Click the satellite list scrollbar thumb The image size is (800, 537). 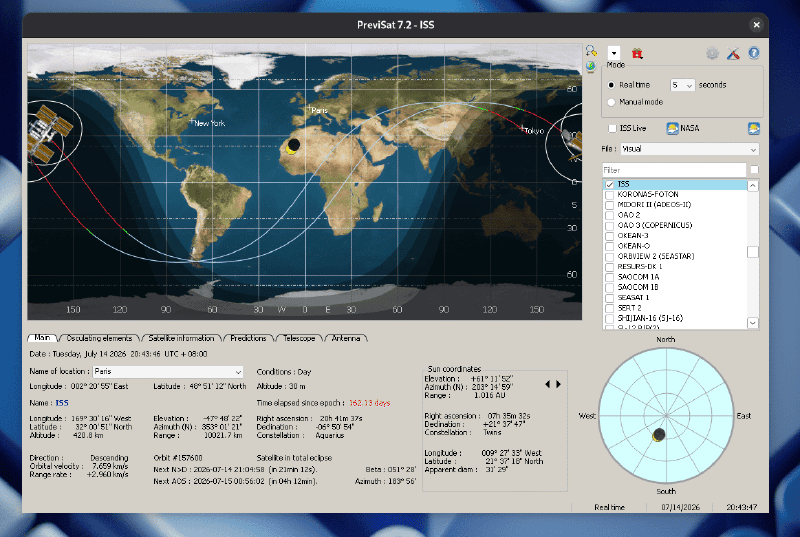click(x=753, y=252)
